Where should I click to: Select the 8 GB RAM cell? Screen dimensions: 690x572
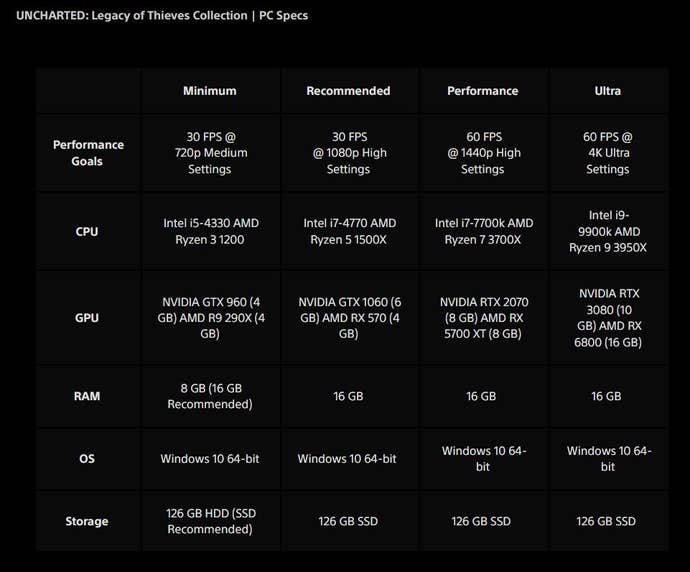pyautogui.click(x=210, y=396)
